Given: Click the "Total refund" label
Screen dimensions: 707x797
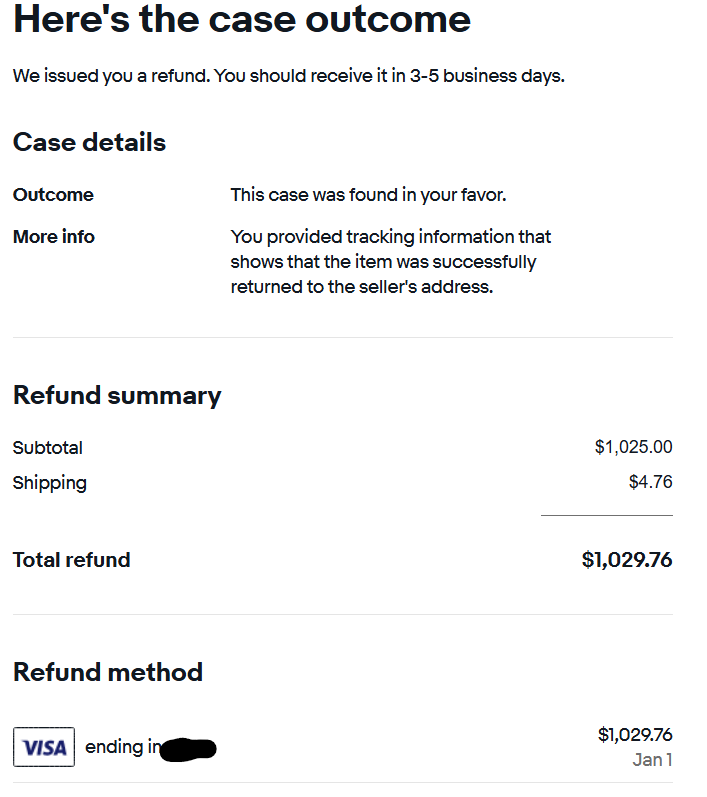Looking at the screenshot, I should click(71, 560).
